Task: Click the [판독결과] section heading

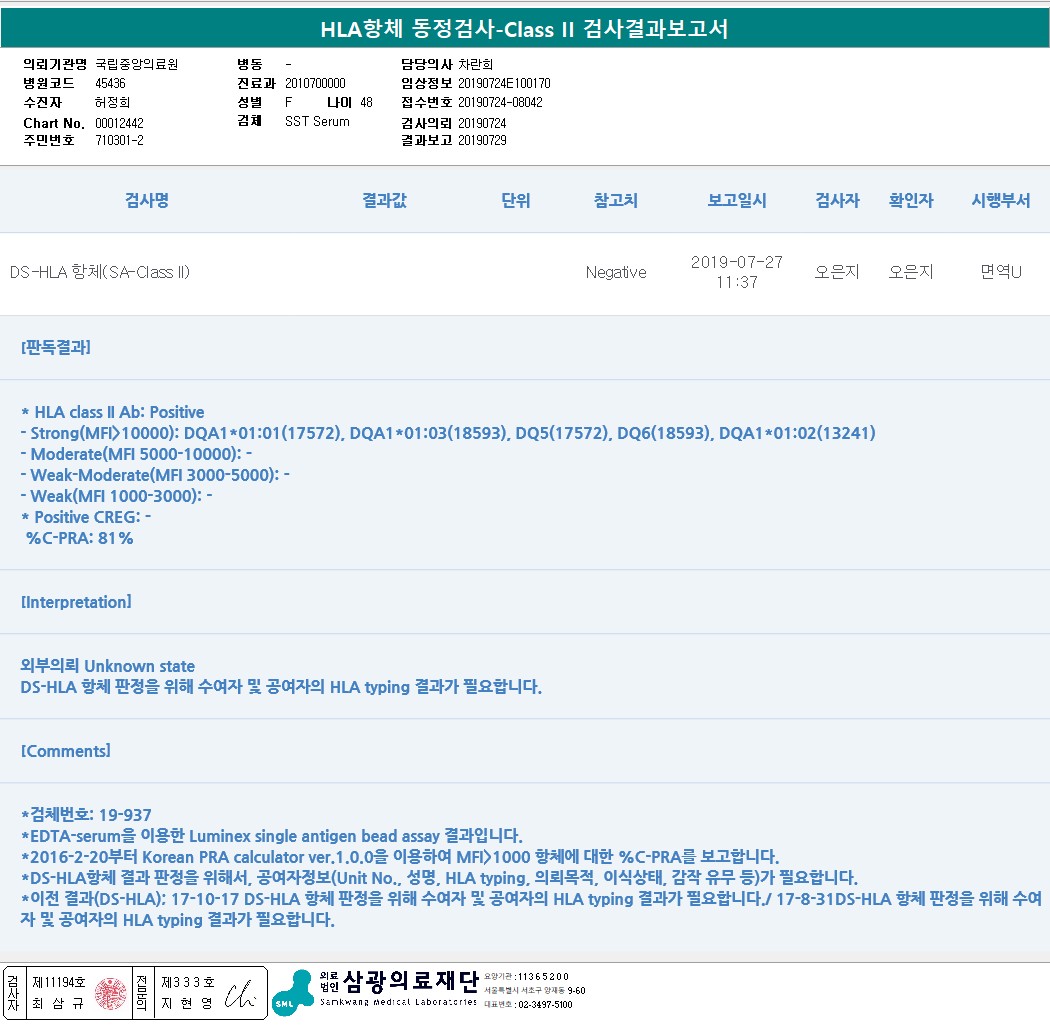Action: click(56, 347)
